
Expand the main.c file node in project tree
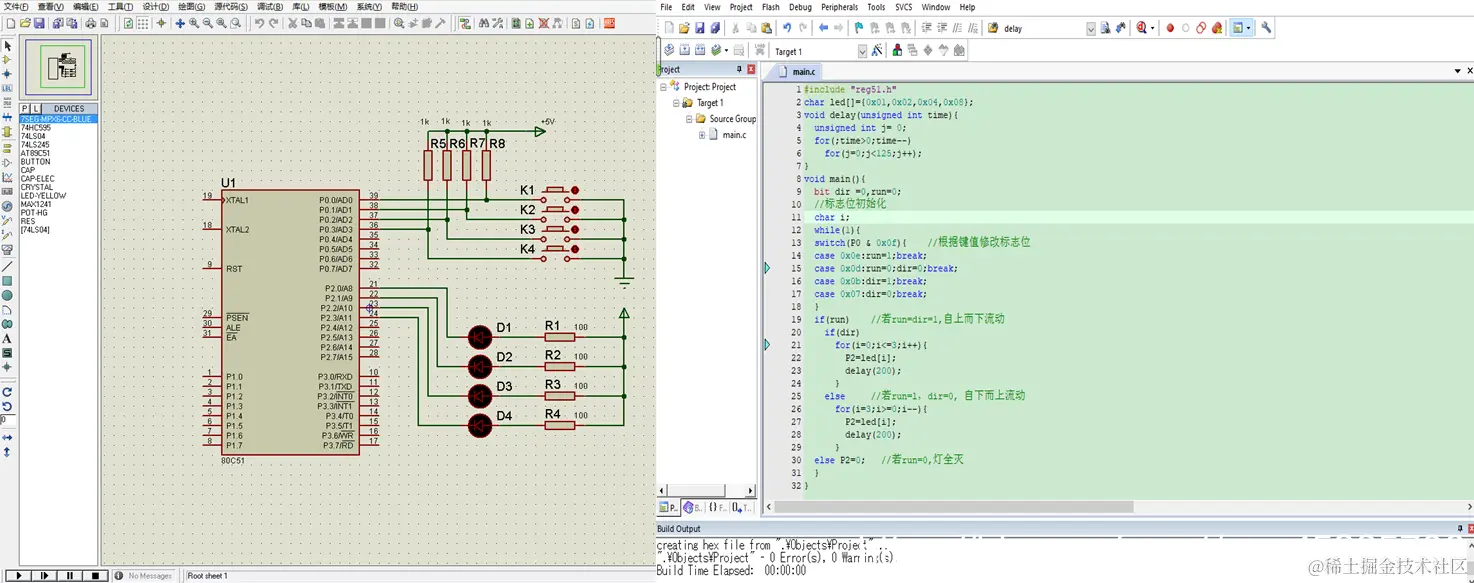click(701, 135)
